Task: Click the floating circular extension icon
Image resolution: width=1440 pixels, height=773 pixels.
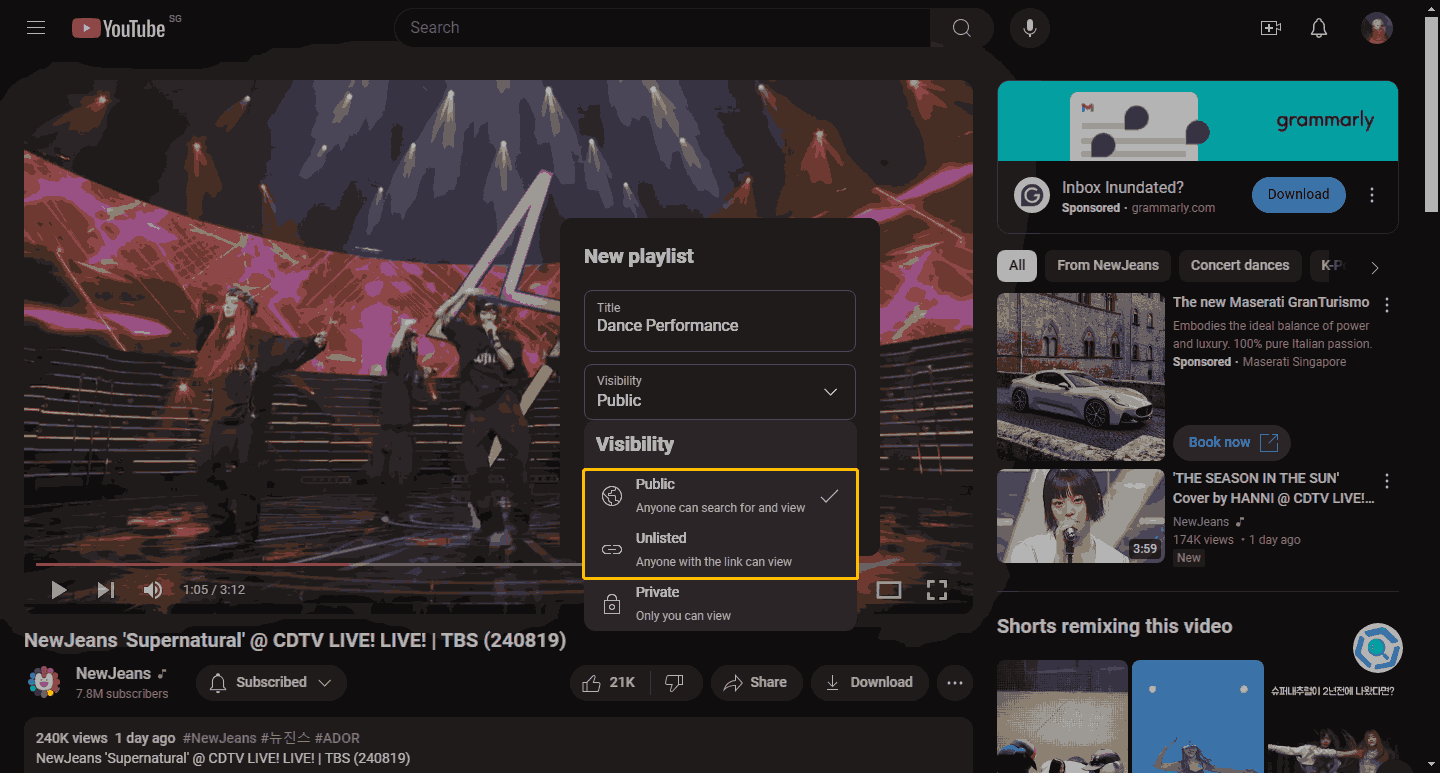Action: [1378, 648]
